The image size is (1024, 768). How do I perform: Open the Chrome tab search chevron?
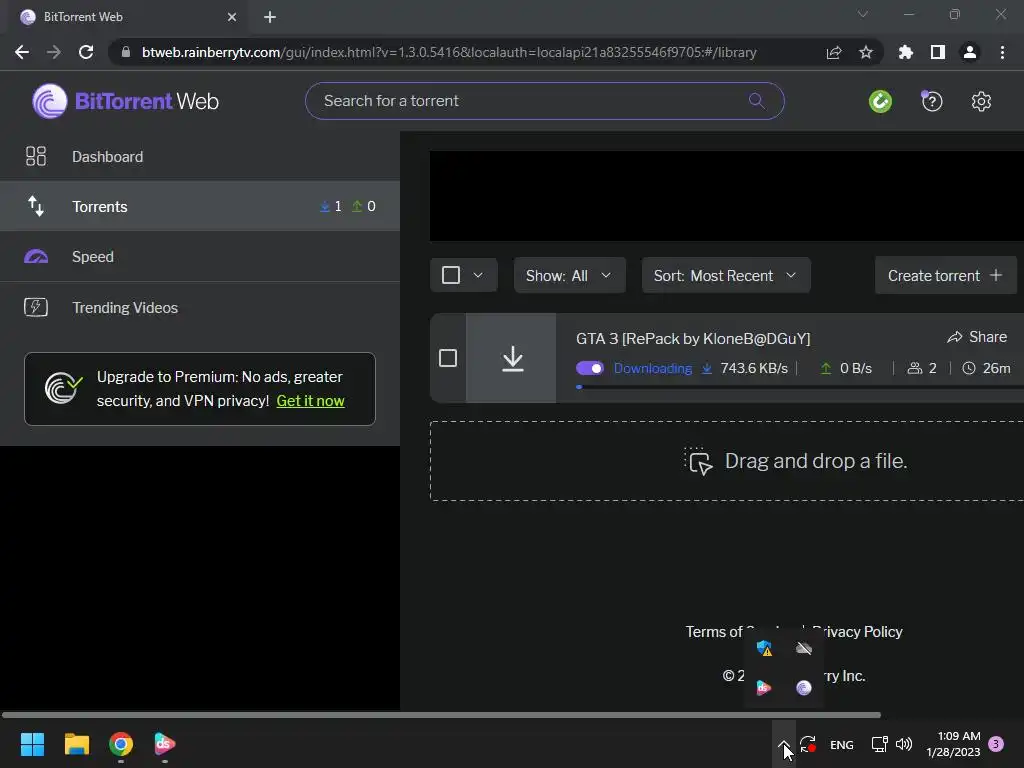[x=863, y=14]
